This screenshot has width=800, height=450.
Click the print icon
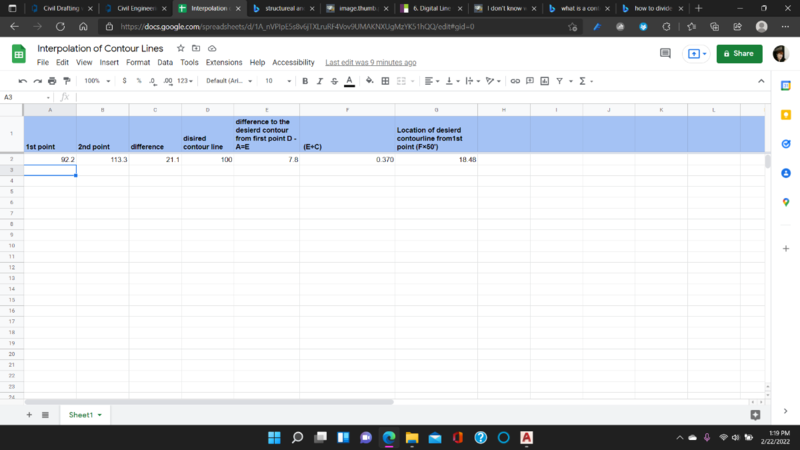pos(52,81)
